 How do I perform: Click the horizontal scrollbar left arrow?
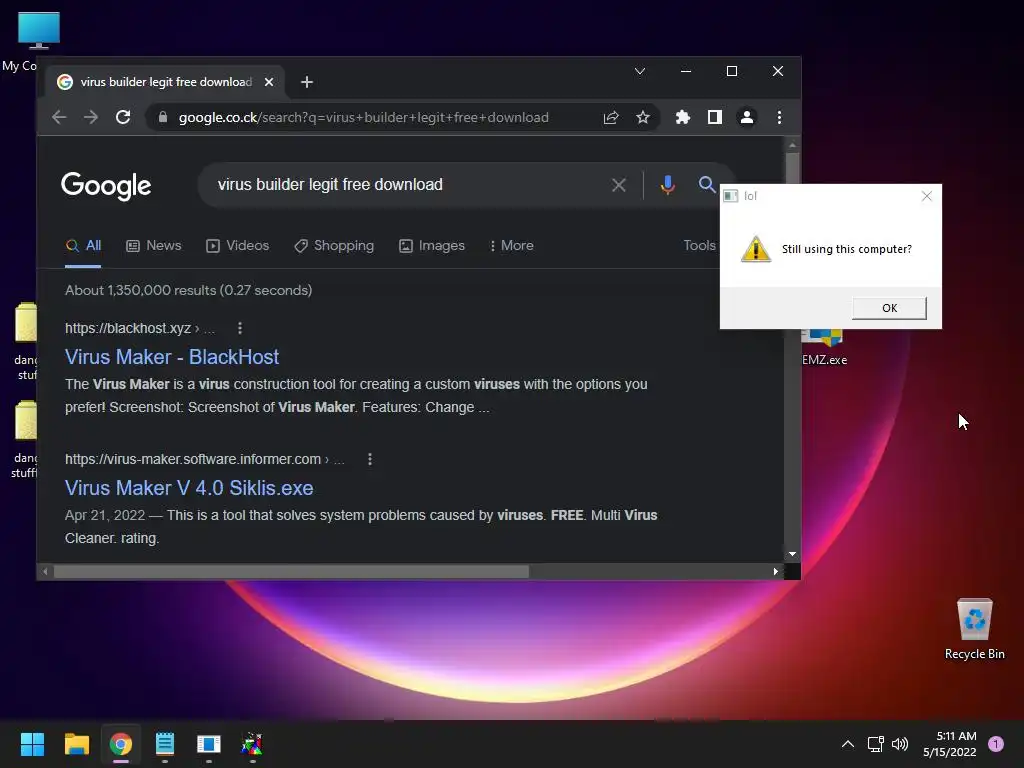[45, 571]
